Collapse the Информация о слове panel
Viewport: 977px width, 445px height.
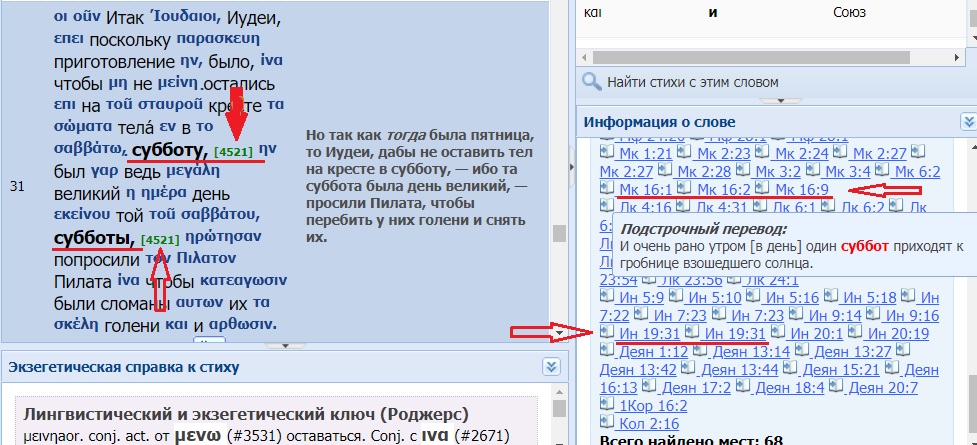[x=967, y=121]
